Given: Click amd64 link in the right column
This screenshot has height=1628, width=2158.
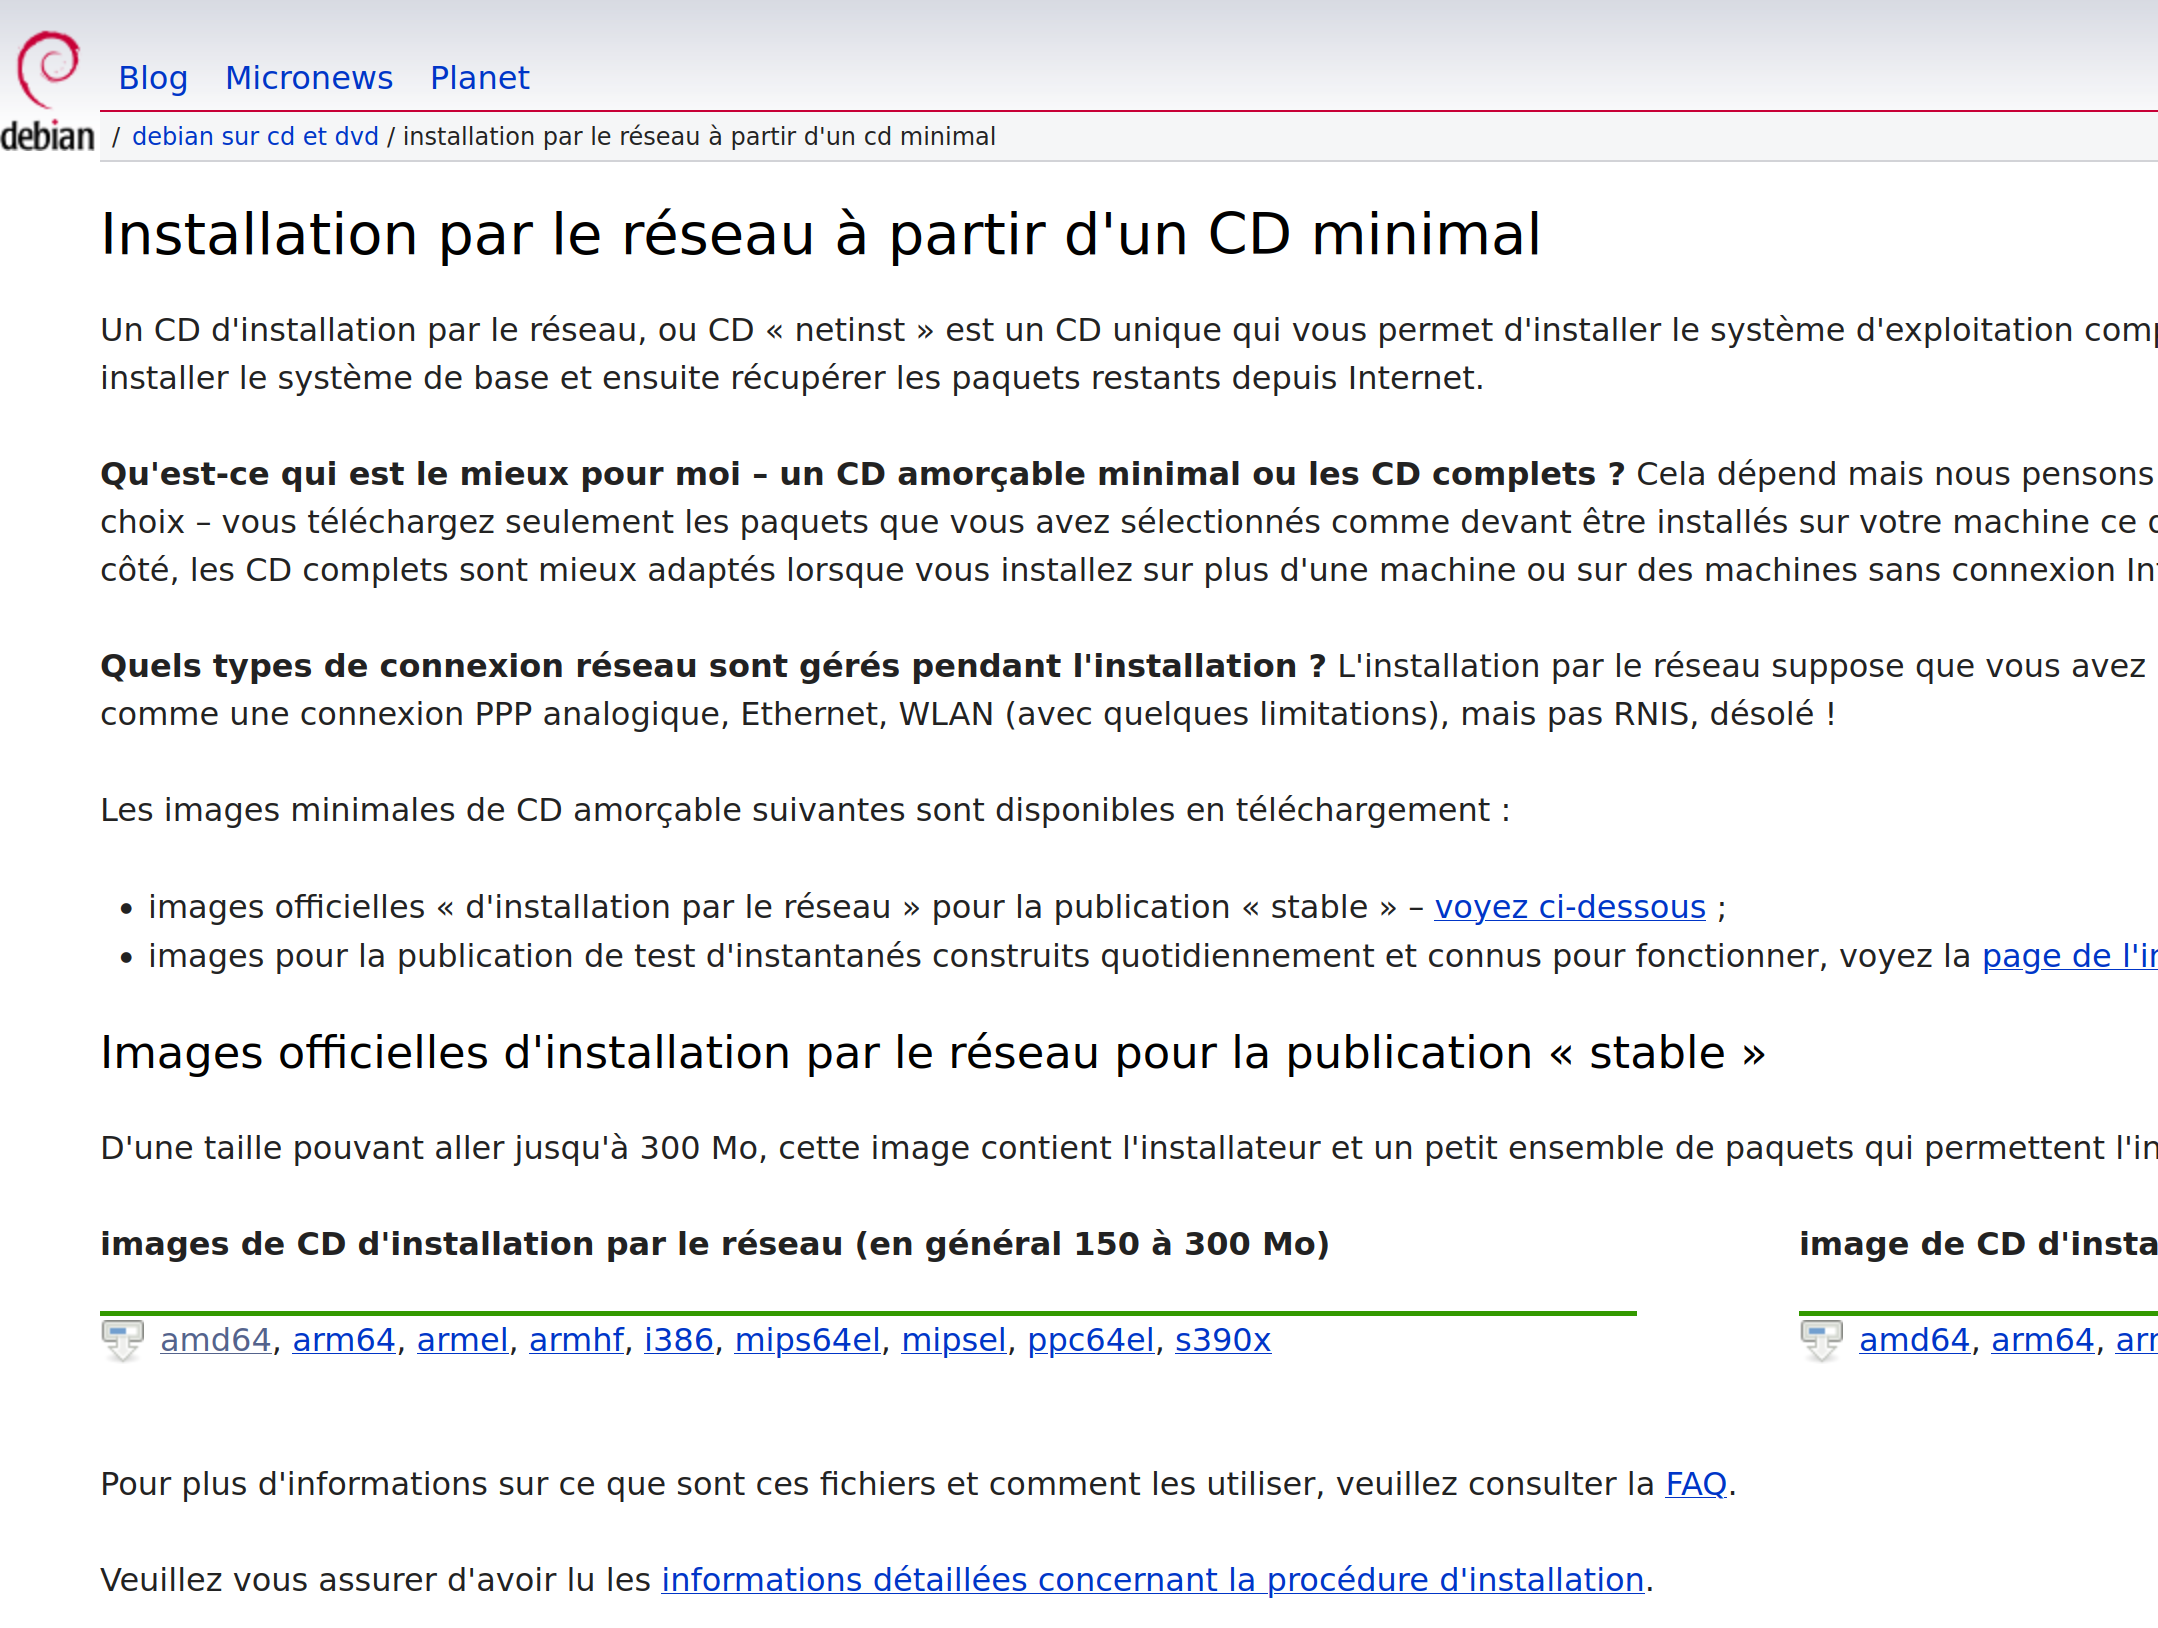Looking at the screenshot, I should tap(1913, 1340).
